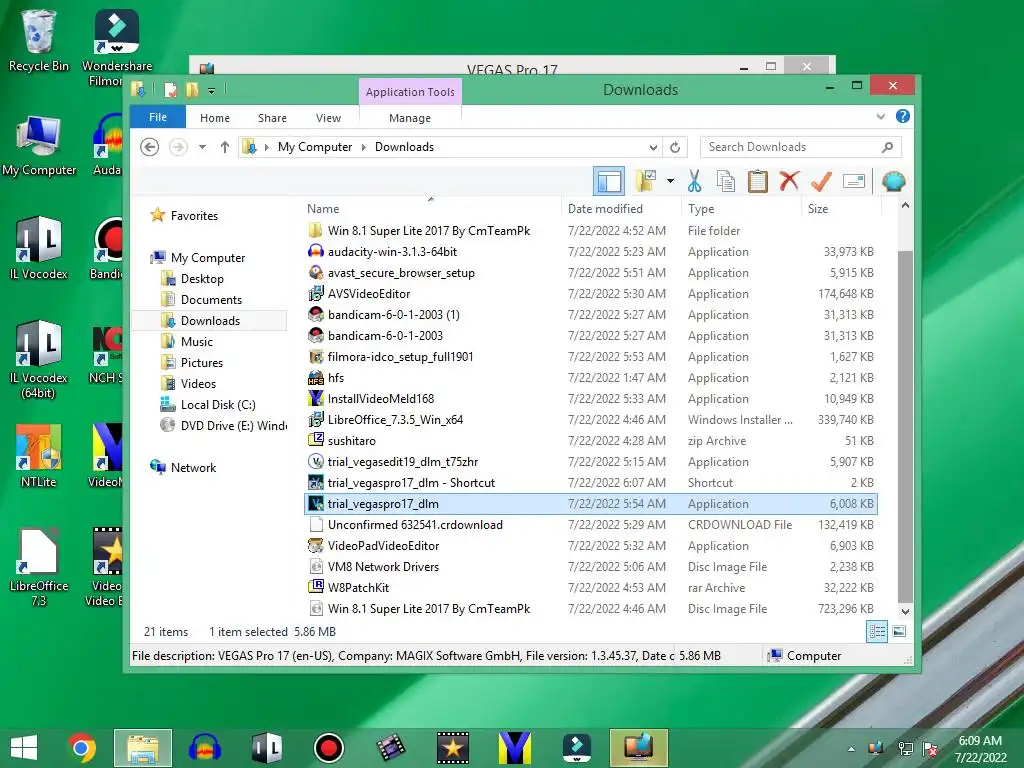Open Recycle Bin desktop icon
1024x768 pixels.
pos(39,40)
